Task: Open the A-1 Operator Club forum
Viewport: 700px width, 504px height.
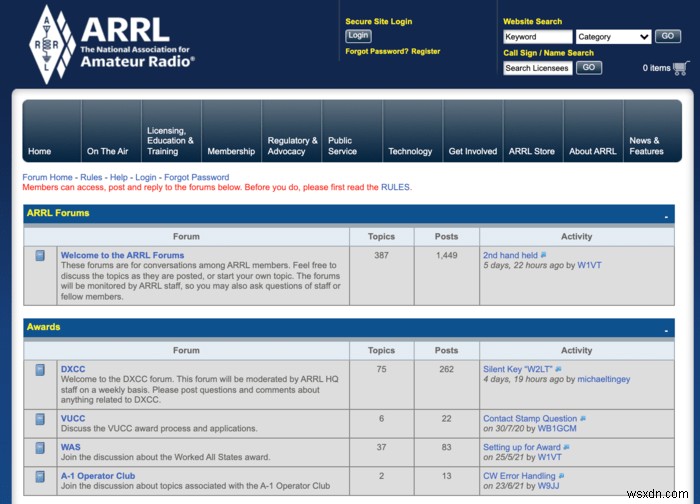Action: [98, 476]
